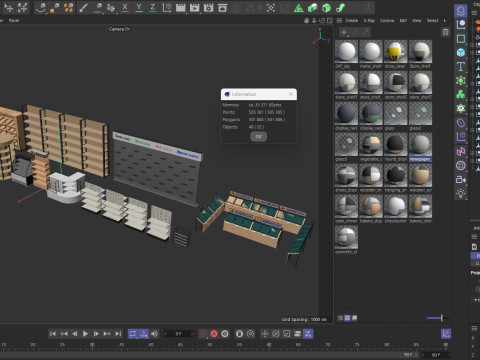Image resolution: width=480 pixels, height=360 pixels.
Task: Open Render View clapperboard icon
Action: coord(181,7)
